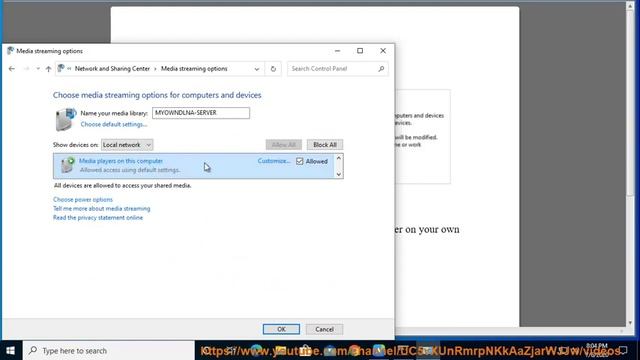Open Customize for media players entry
Screen dimensions: 640x360
pos(274,161)
